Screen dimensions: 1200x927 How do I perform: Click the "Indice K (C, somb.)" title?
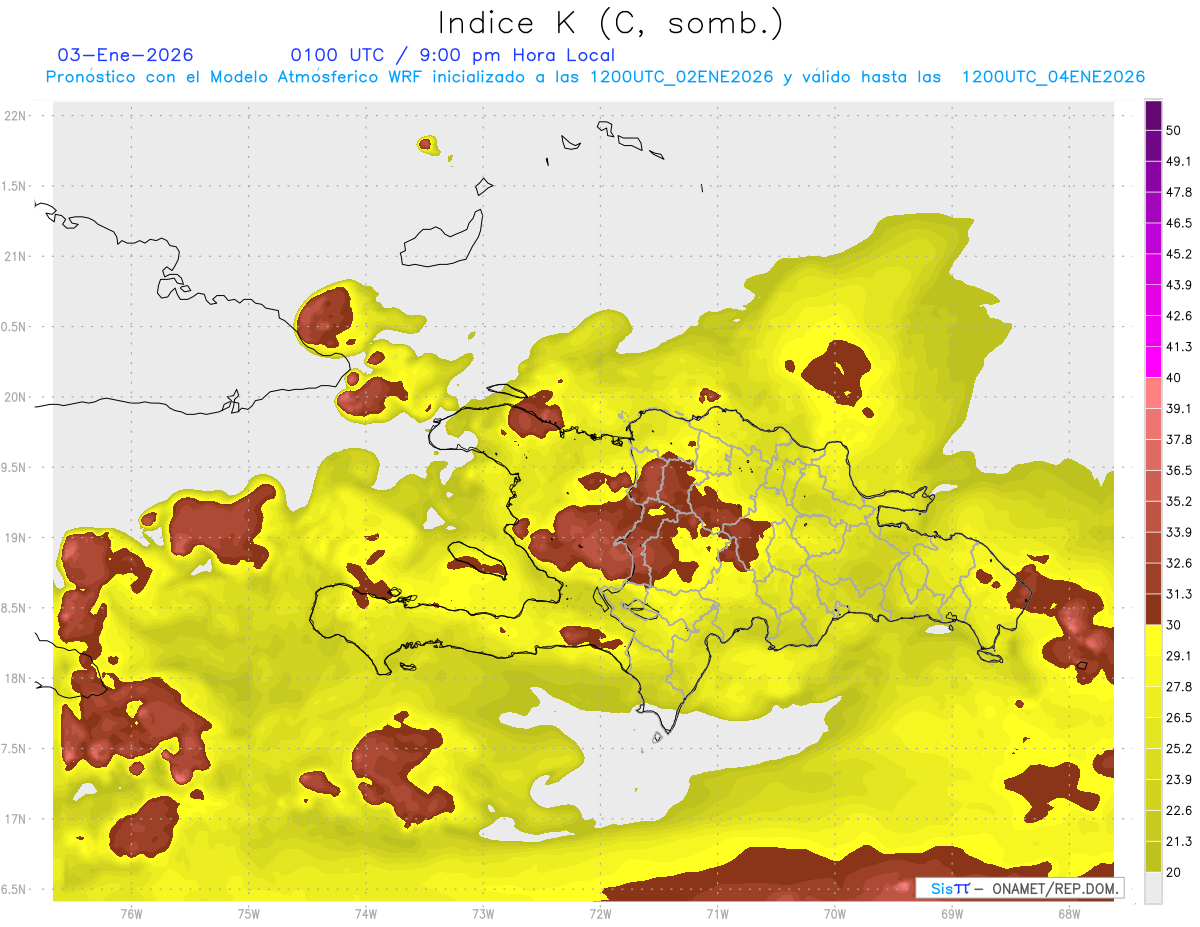tap(610, 23)
